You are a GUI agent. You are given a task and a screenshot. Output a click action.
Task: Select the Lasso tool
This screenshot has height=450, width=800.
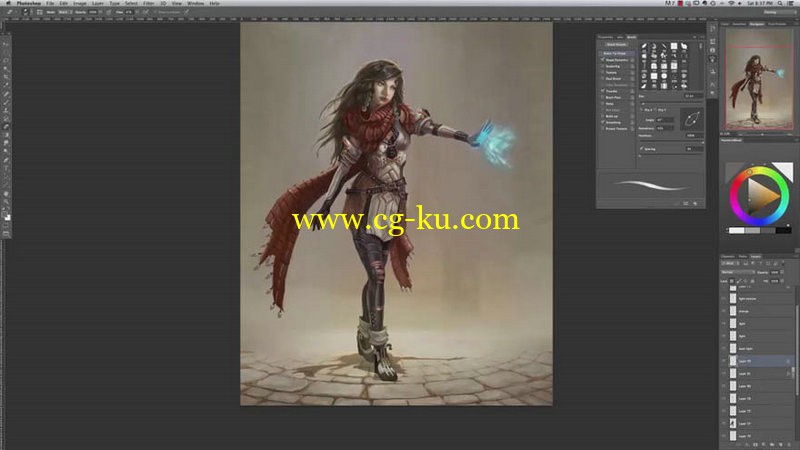tap(6, 60)
